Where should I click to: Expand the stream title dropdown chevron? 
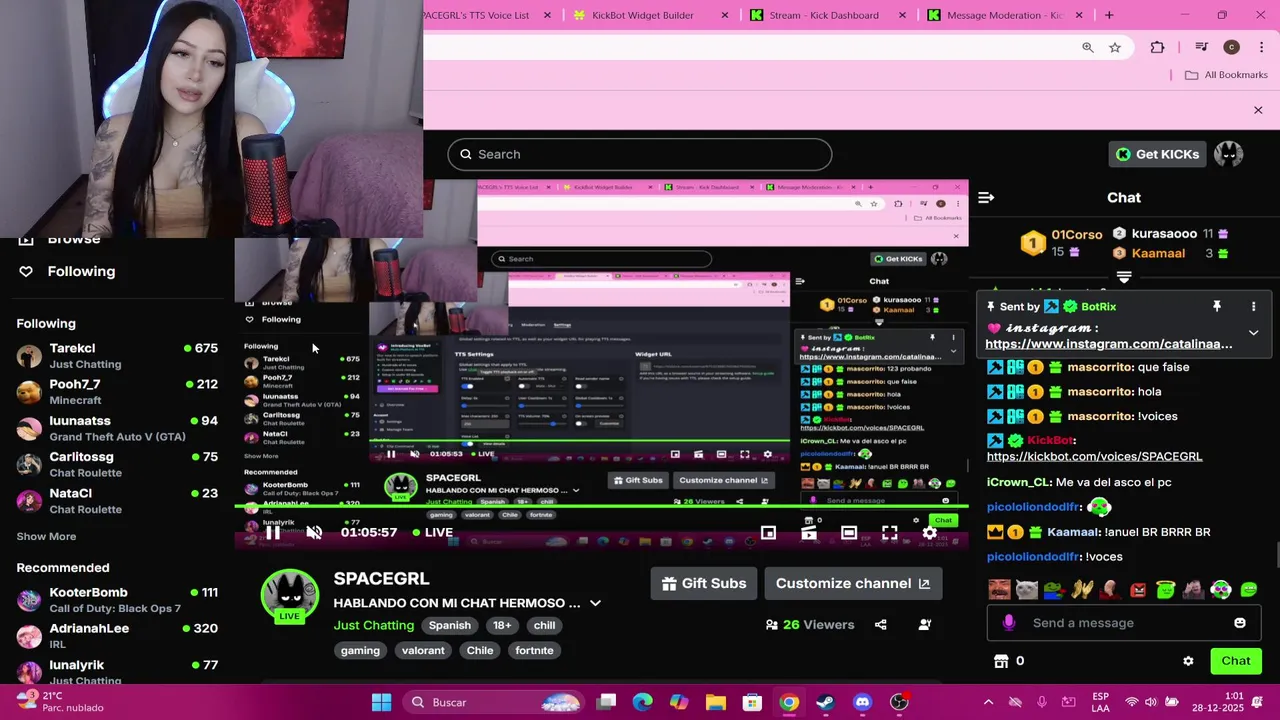coord(595,603)
